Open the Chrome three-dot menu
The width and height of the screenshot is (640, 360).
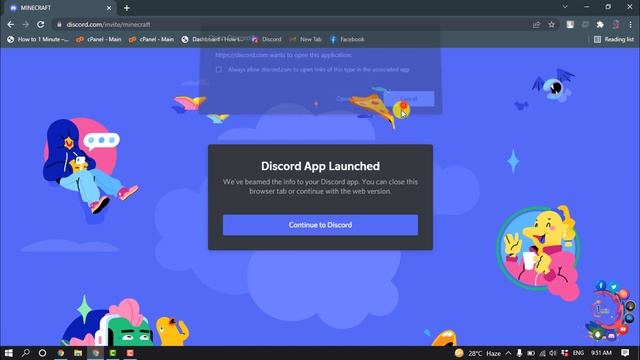pyautogui.click(x=631, y=24)
